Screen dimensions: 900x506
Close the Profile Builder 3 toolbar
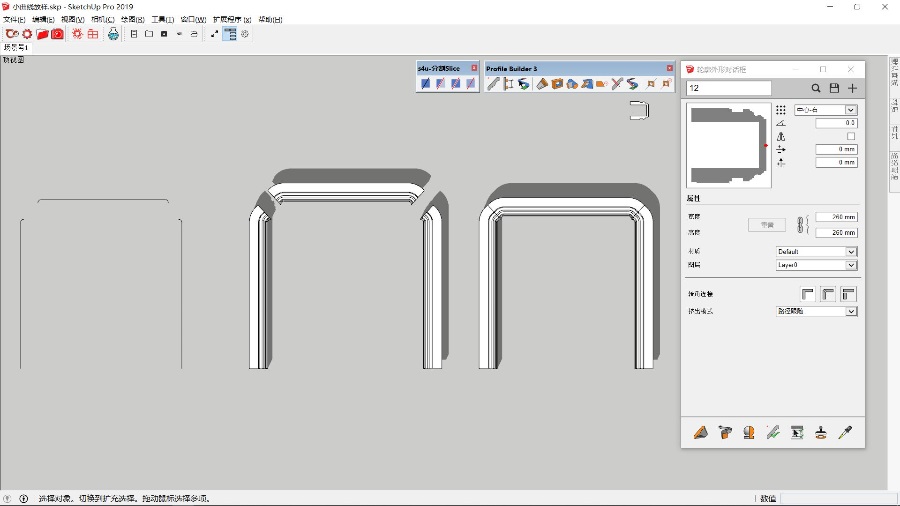pos(669,68)
